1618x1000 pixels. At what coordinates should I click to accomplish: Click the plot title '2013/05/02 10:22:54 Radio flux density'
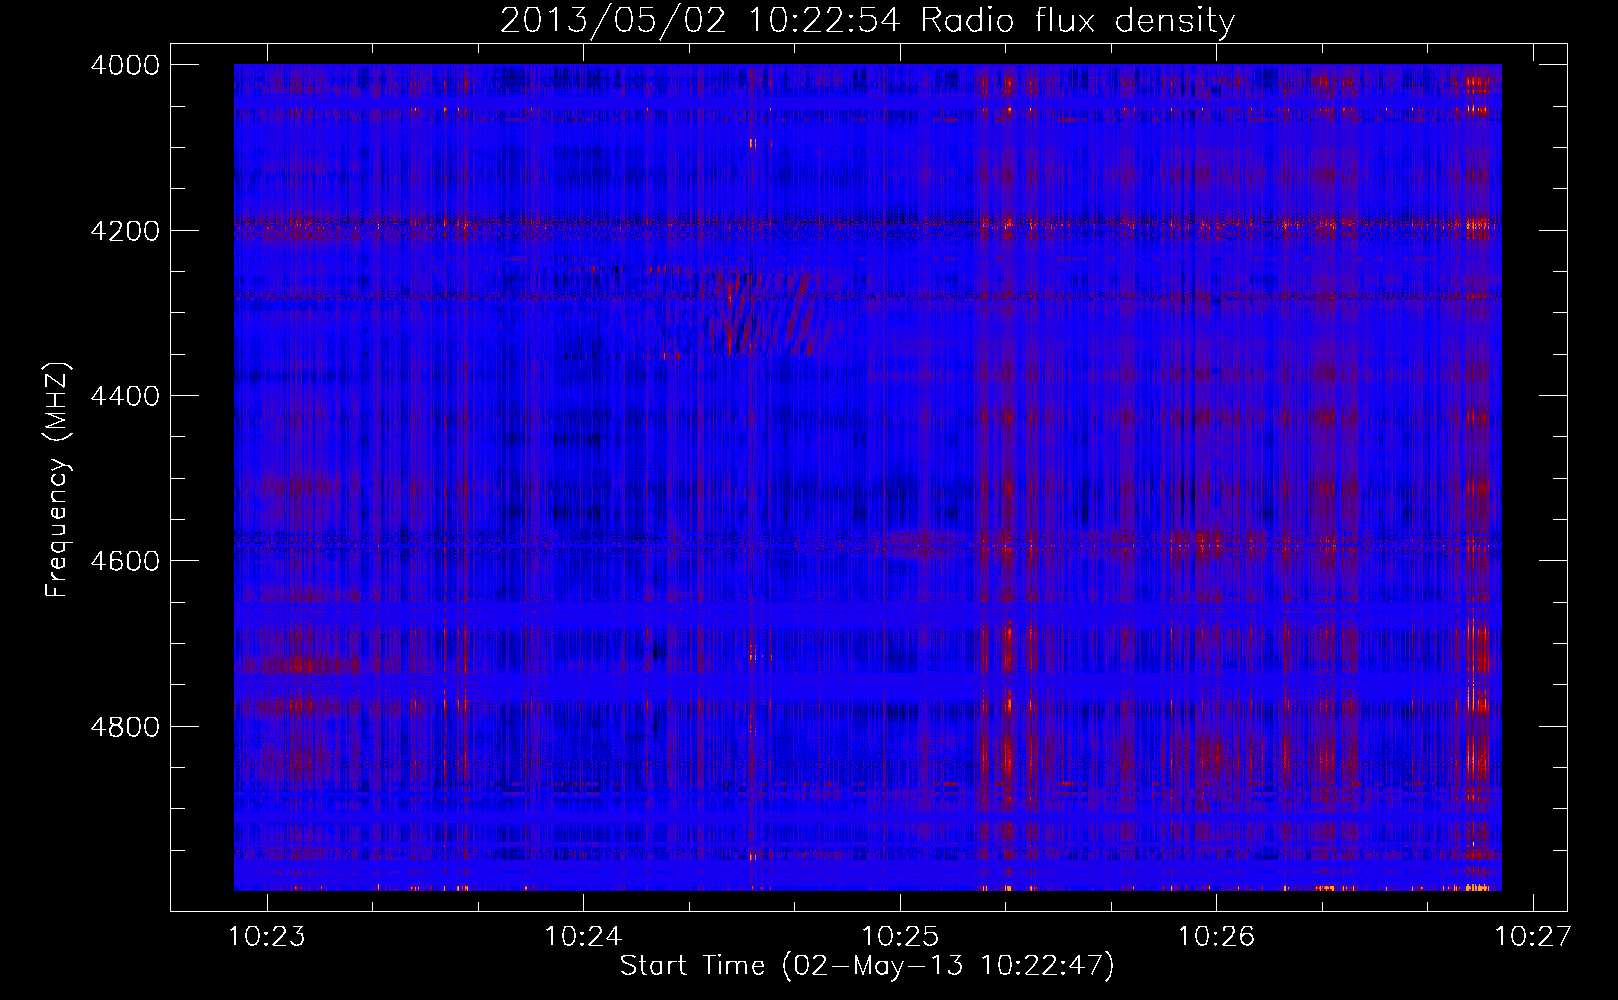[867, 21]
